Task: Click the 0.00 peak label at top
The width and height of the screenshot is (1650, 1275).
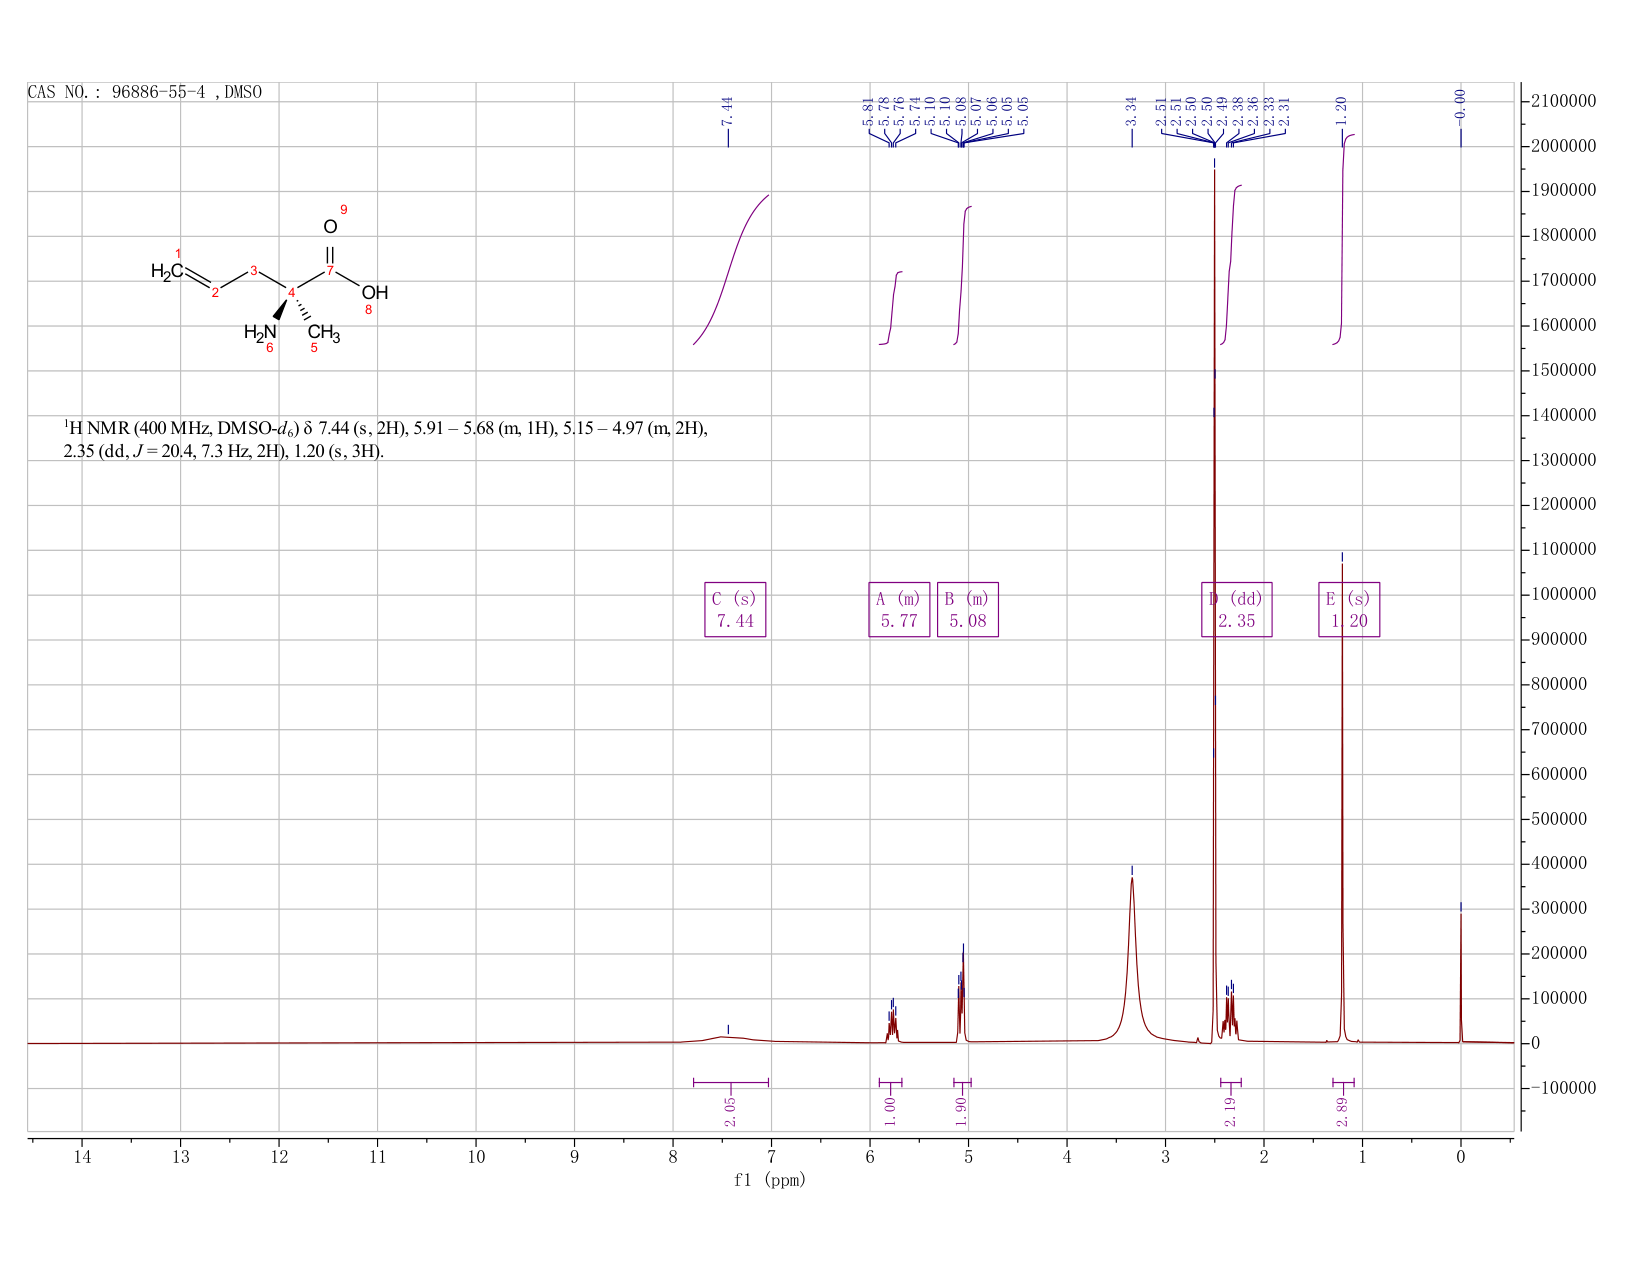Action: tap(1460, 106)
